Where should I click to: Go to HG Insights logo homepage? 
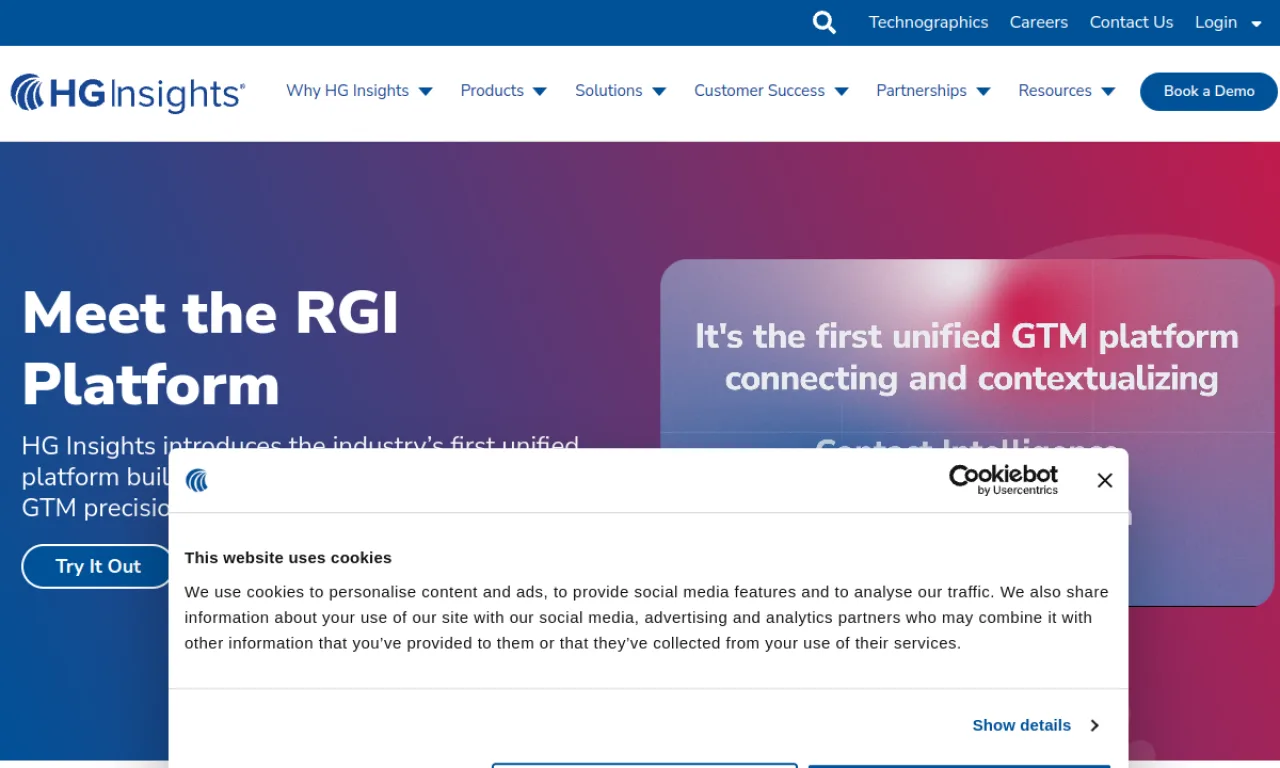(128, 93)
